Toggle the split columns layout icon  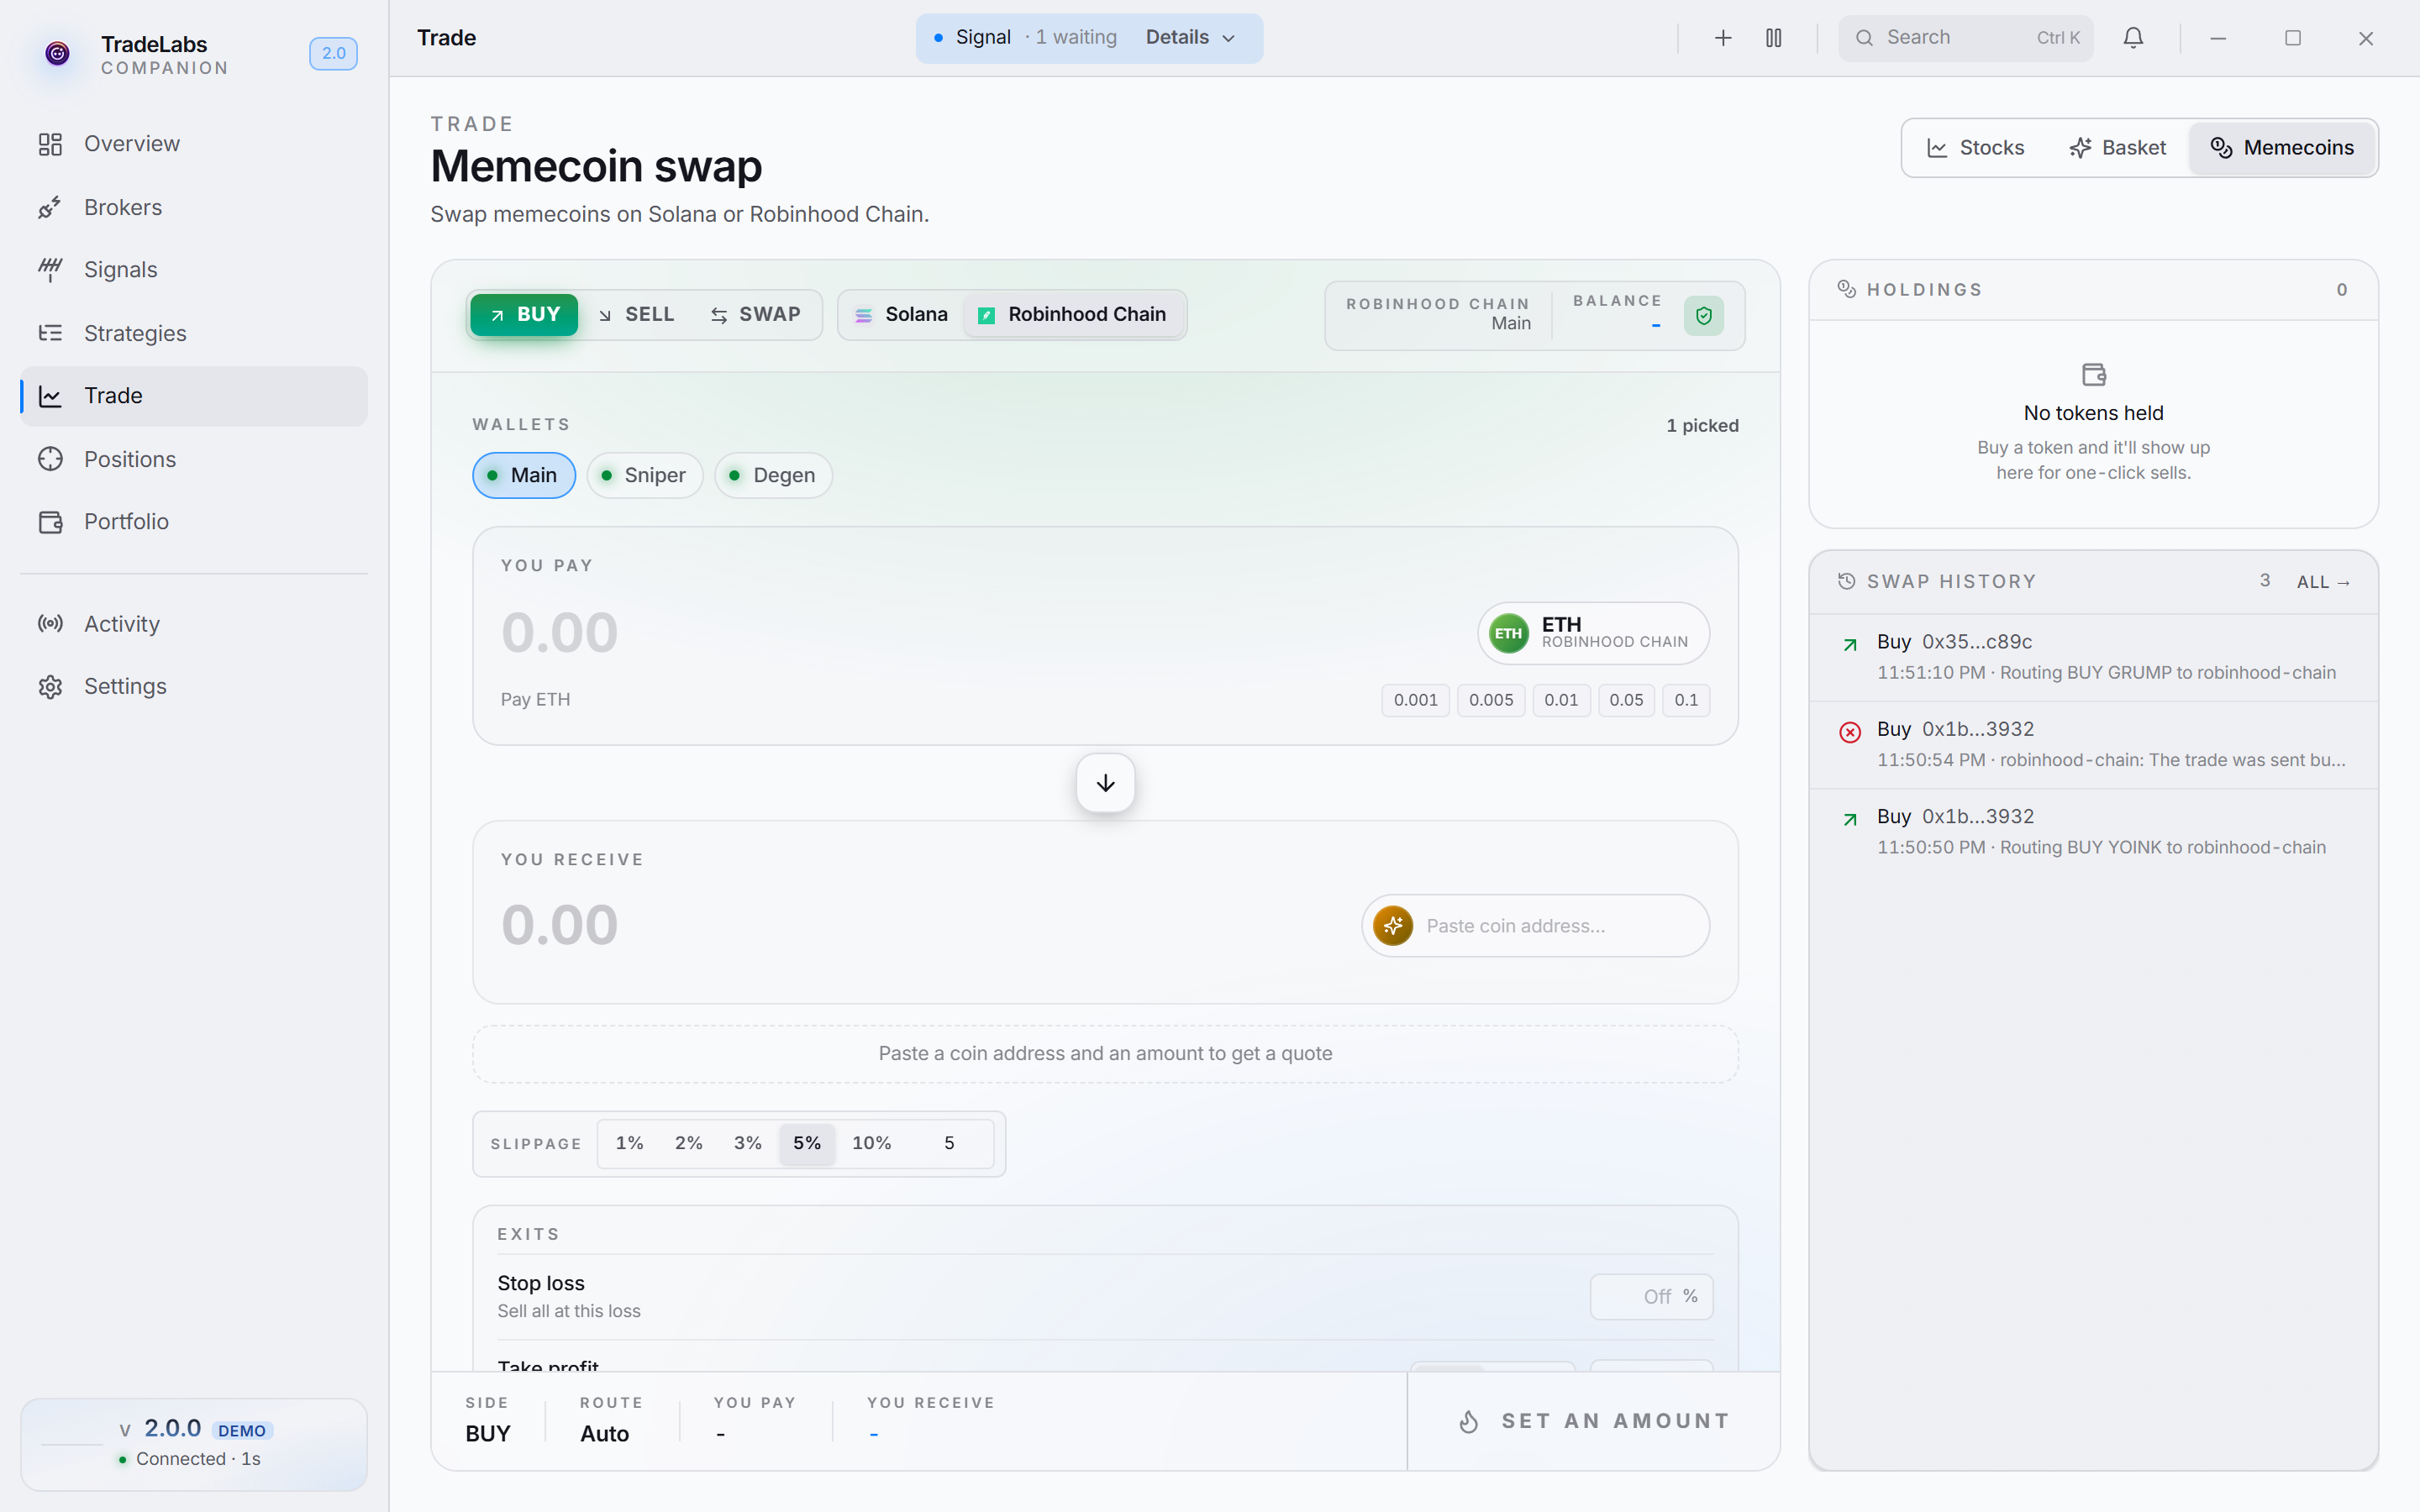tap(1773, 38)
